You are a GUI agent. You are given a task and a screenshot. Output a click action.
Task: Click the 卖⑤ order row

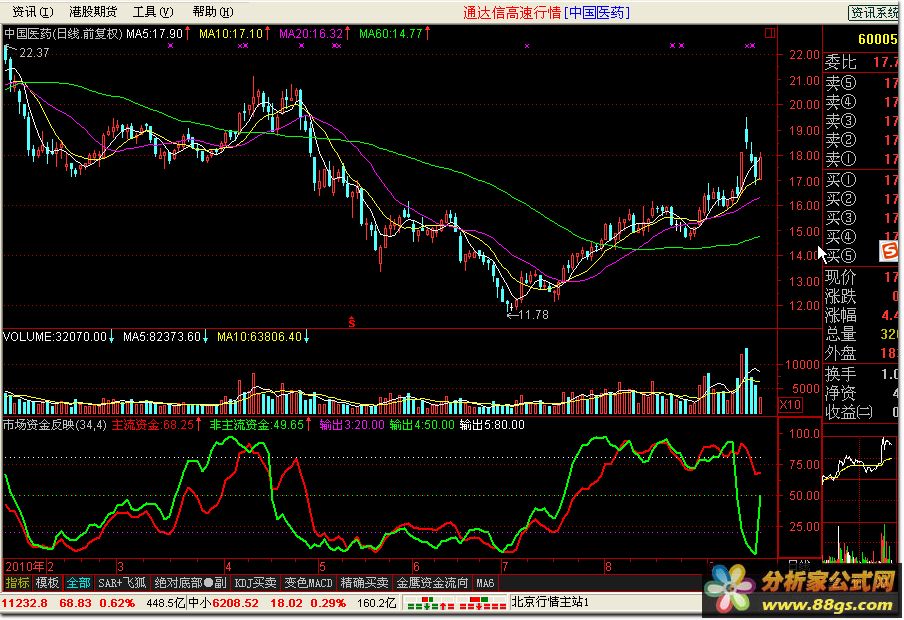point(861,83)
